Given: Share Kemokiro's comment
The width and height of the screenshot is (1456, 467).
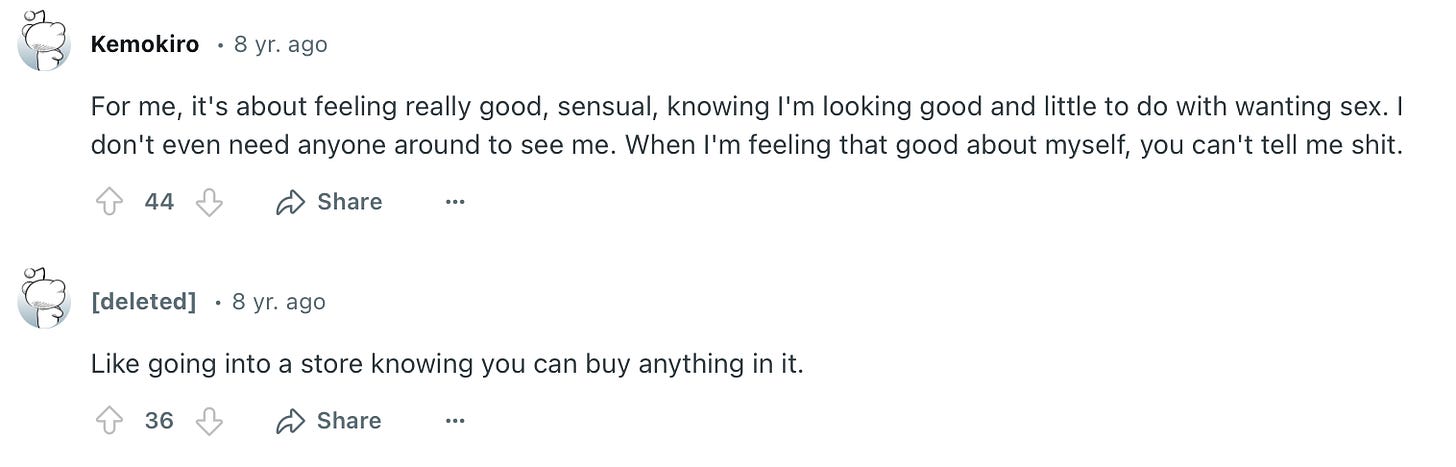Looking at the screenshot, I should tap(329, 203).
